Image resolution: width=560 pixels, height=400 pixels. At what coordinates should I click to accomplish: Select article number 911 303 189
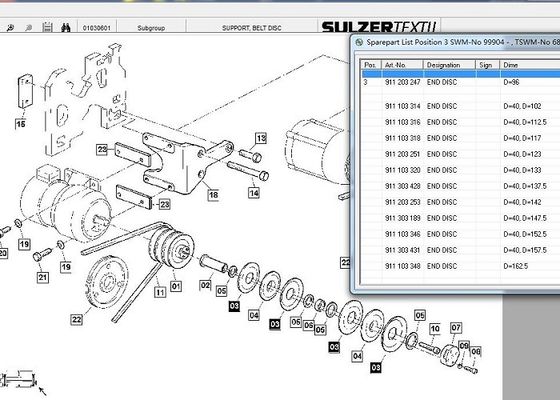tap(402, 218)
